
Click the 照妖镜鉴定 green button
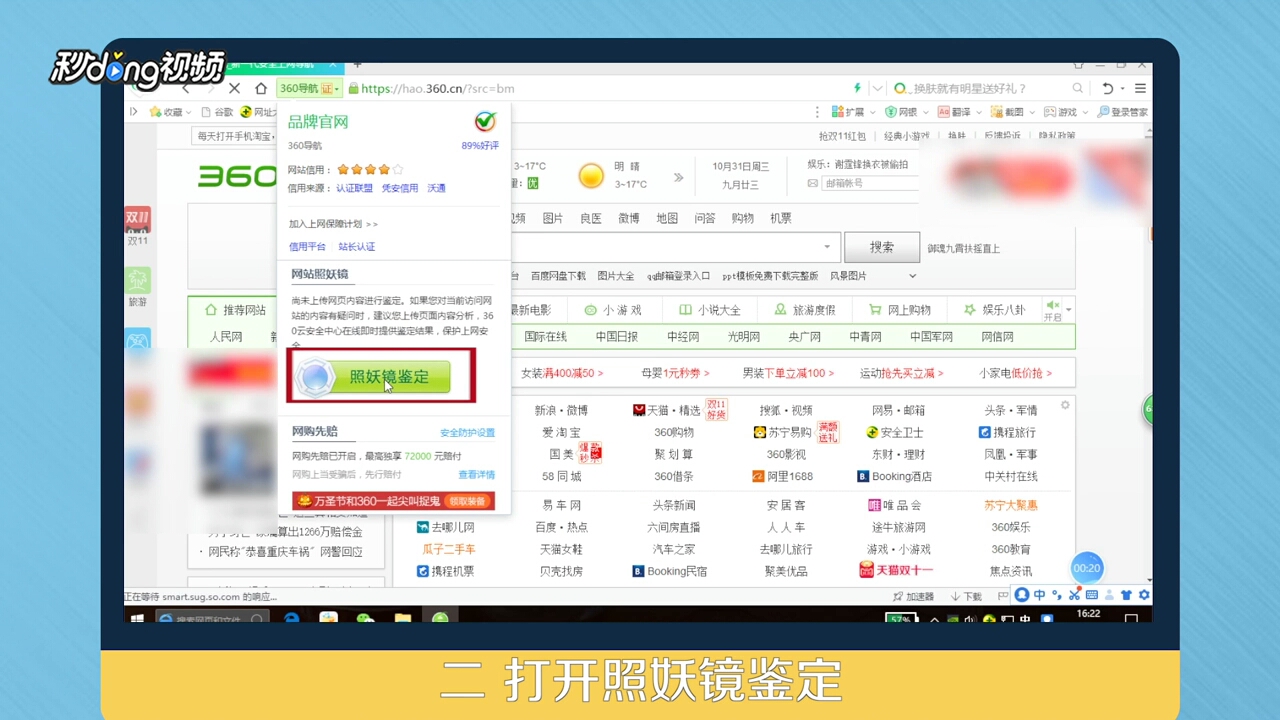[x=373, y=377]
